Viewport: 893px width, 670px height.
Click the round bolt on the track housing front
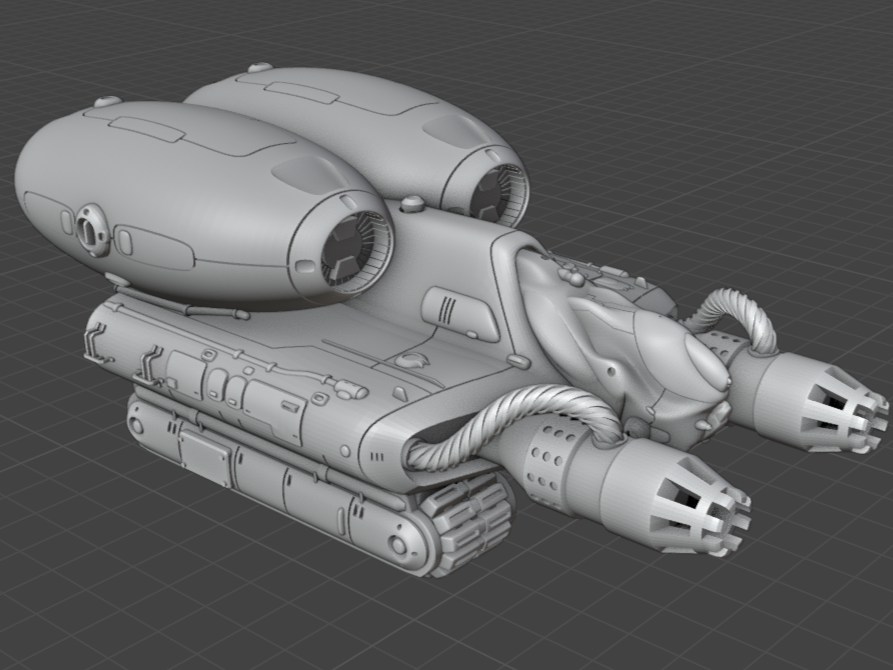coord(400,545)
